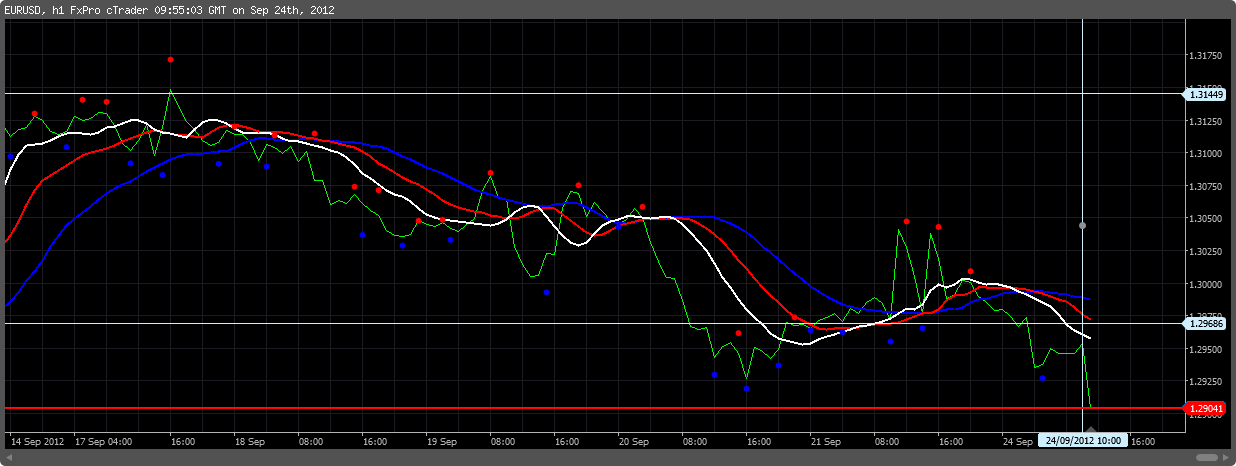
Task: Select the 1.31449 price label tag
Action: (1206, 94)
